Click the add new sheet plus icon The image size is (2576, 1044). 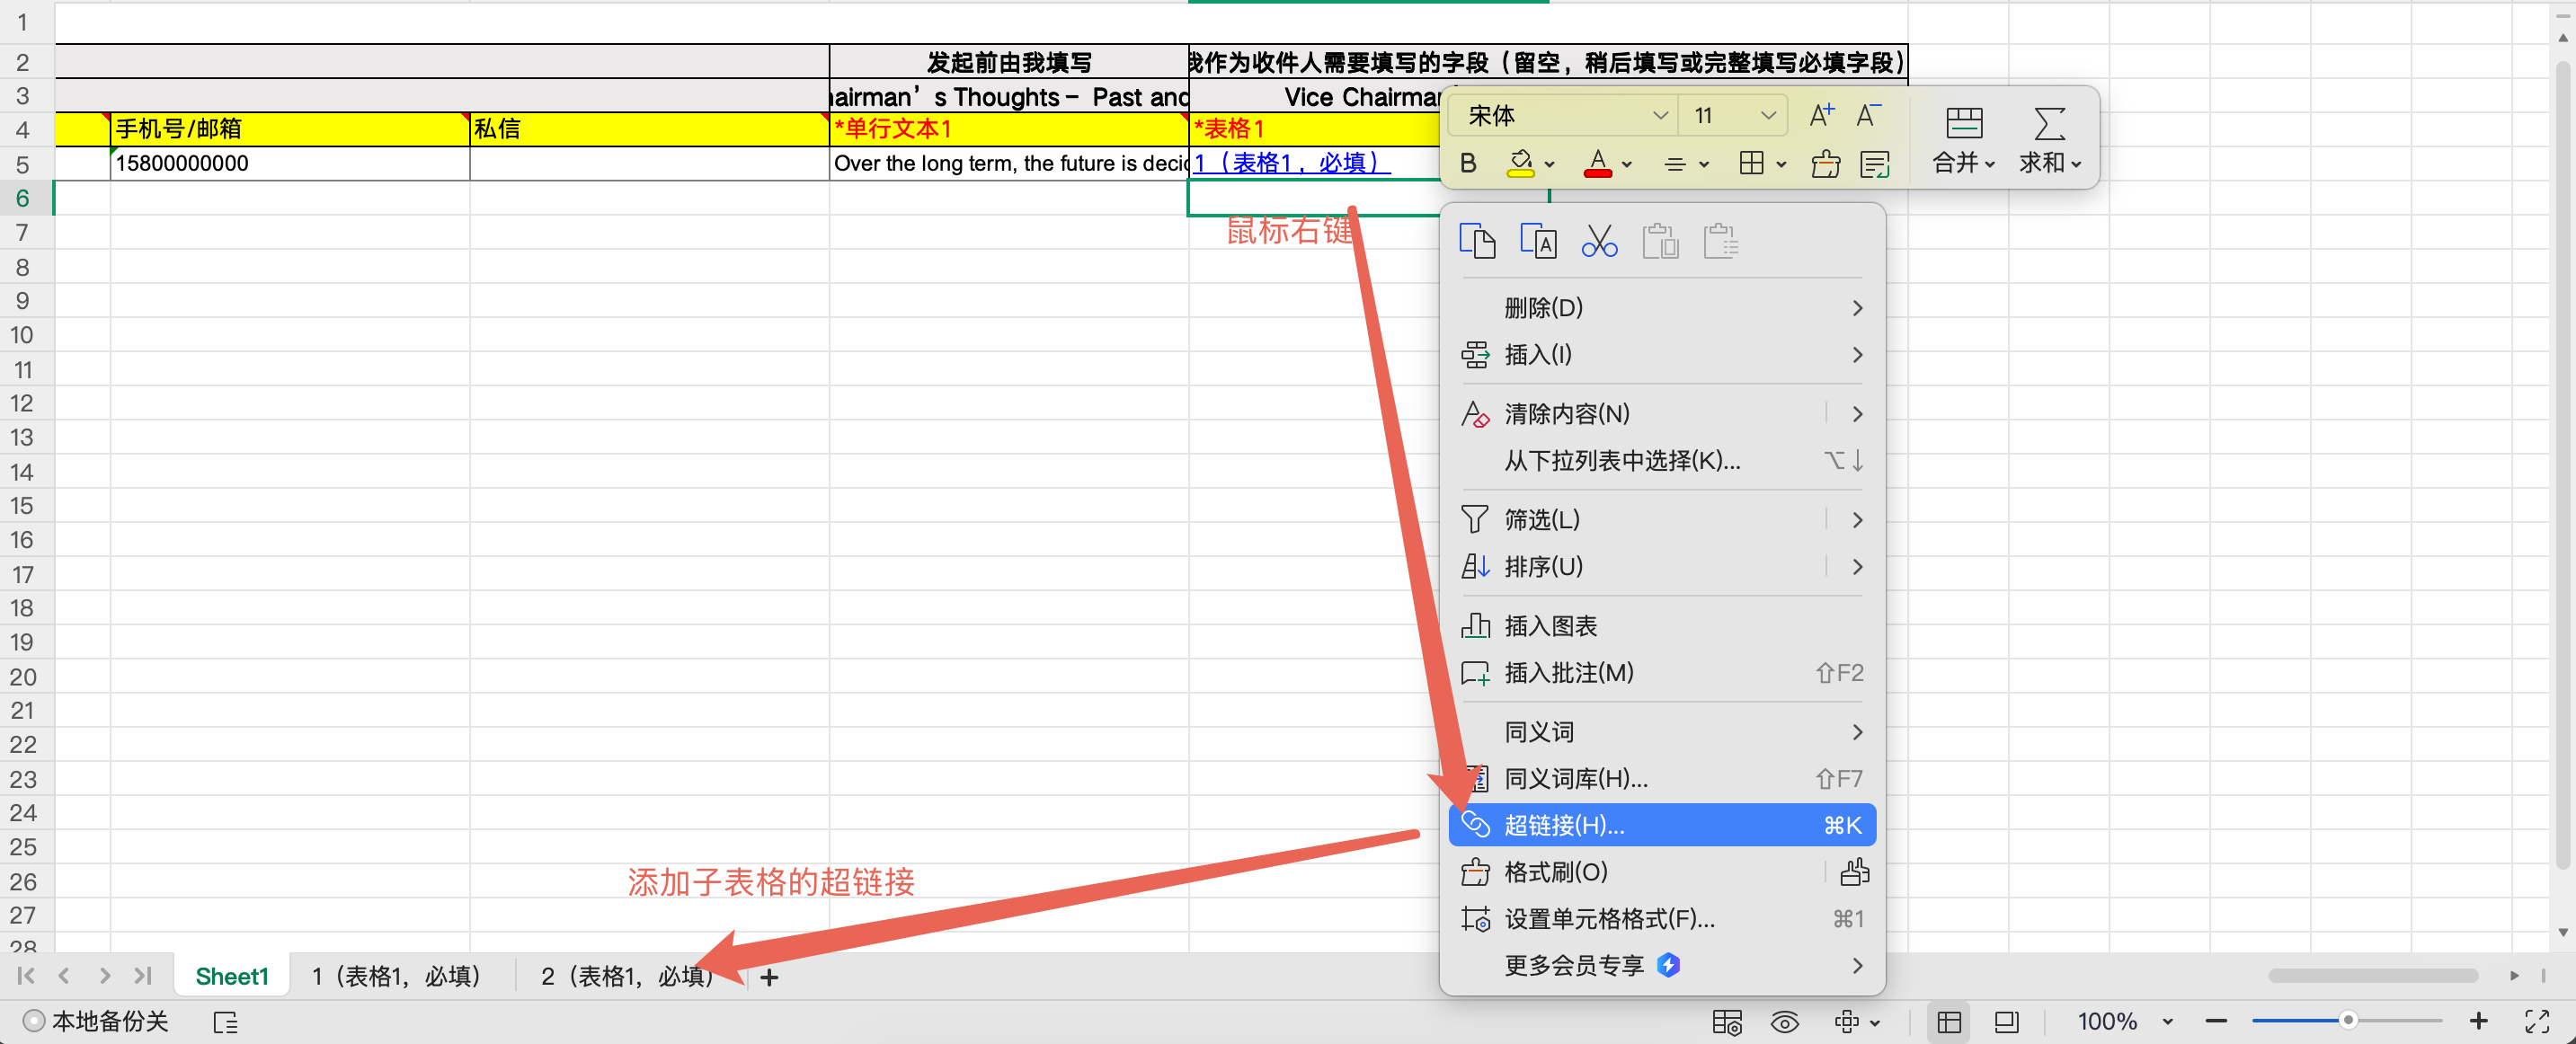[768, 977]
